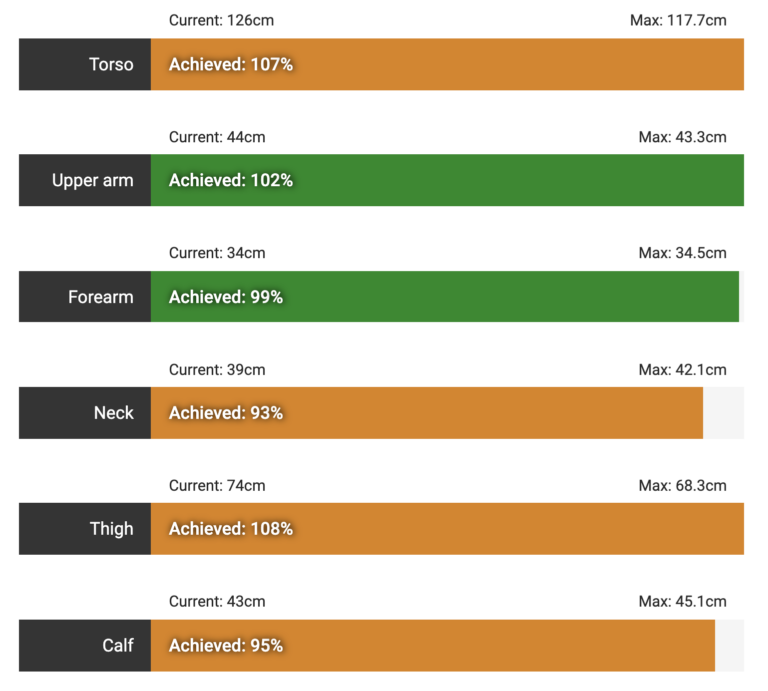Click the Max: 45.1cm value
The height and width of the screenshot is (691, 768).
[x=682, y=601]
